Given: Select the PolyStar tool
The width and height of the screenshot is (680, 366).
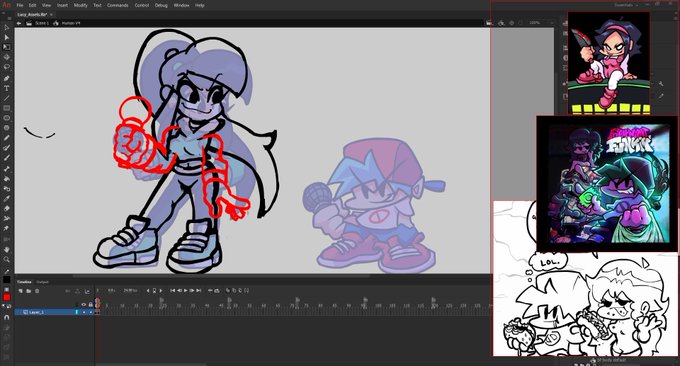Looking at the screenshot, I should pyautogui.click(x=7, y=127).
